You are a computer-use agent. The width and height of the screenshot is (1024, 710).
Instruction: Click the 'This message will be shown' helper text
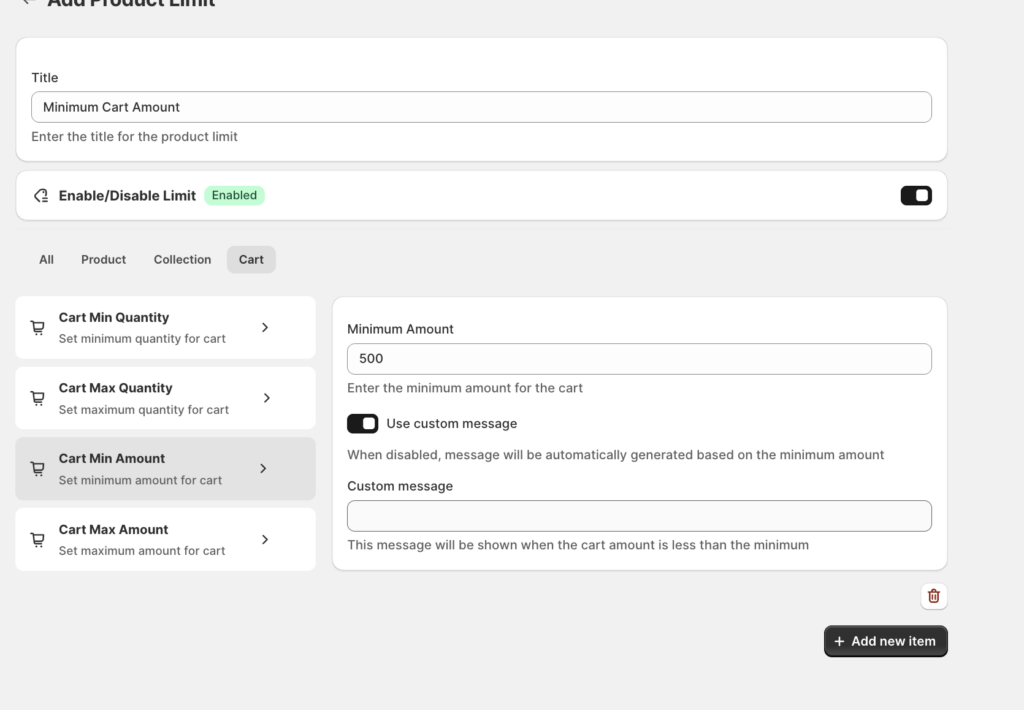(x=578, y=545)
